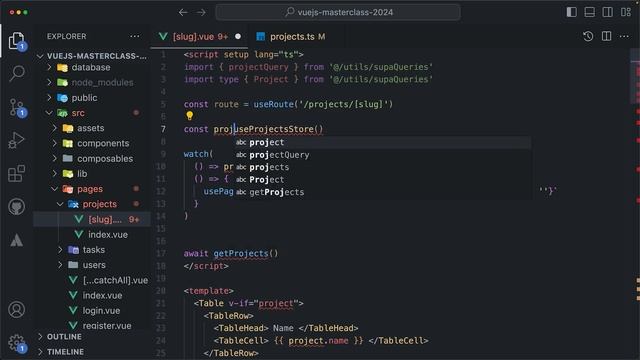Click the overview ruler scrollbar

click(x=635, y=204)
